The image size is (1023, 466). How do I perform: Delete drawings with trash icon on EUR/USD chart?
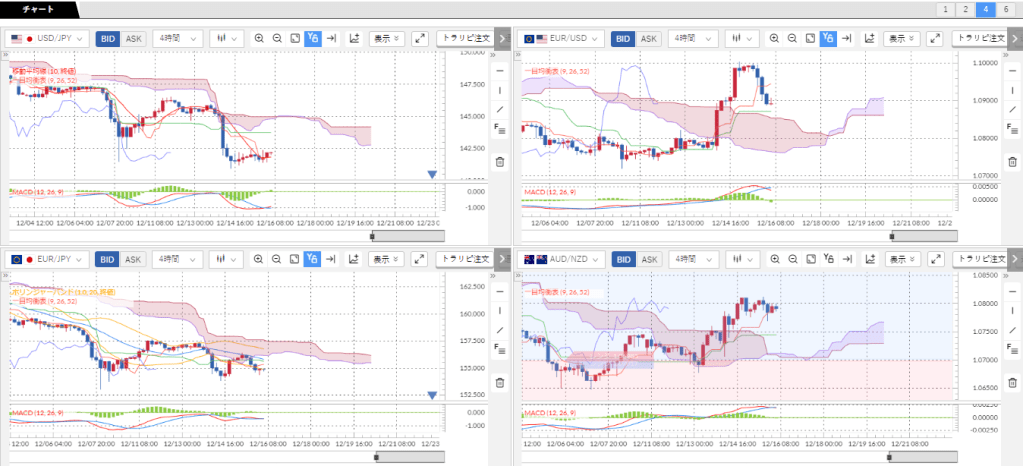coord(1012,161)
